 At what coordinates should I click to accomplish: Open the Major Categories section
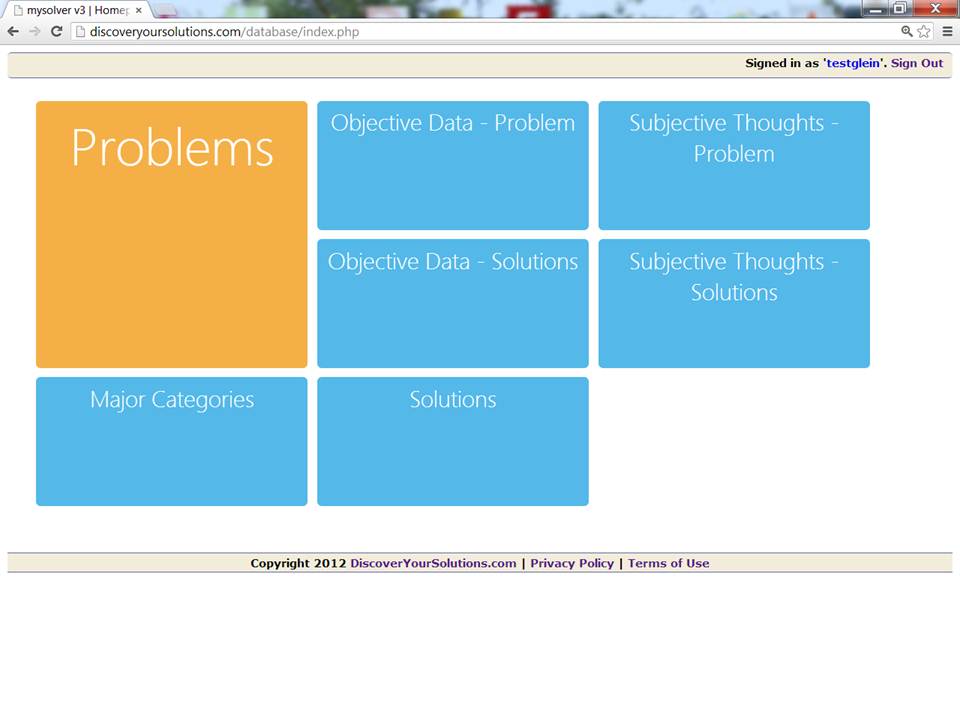click(171, 441)
